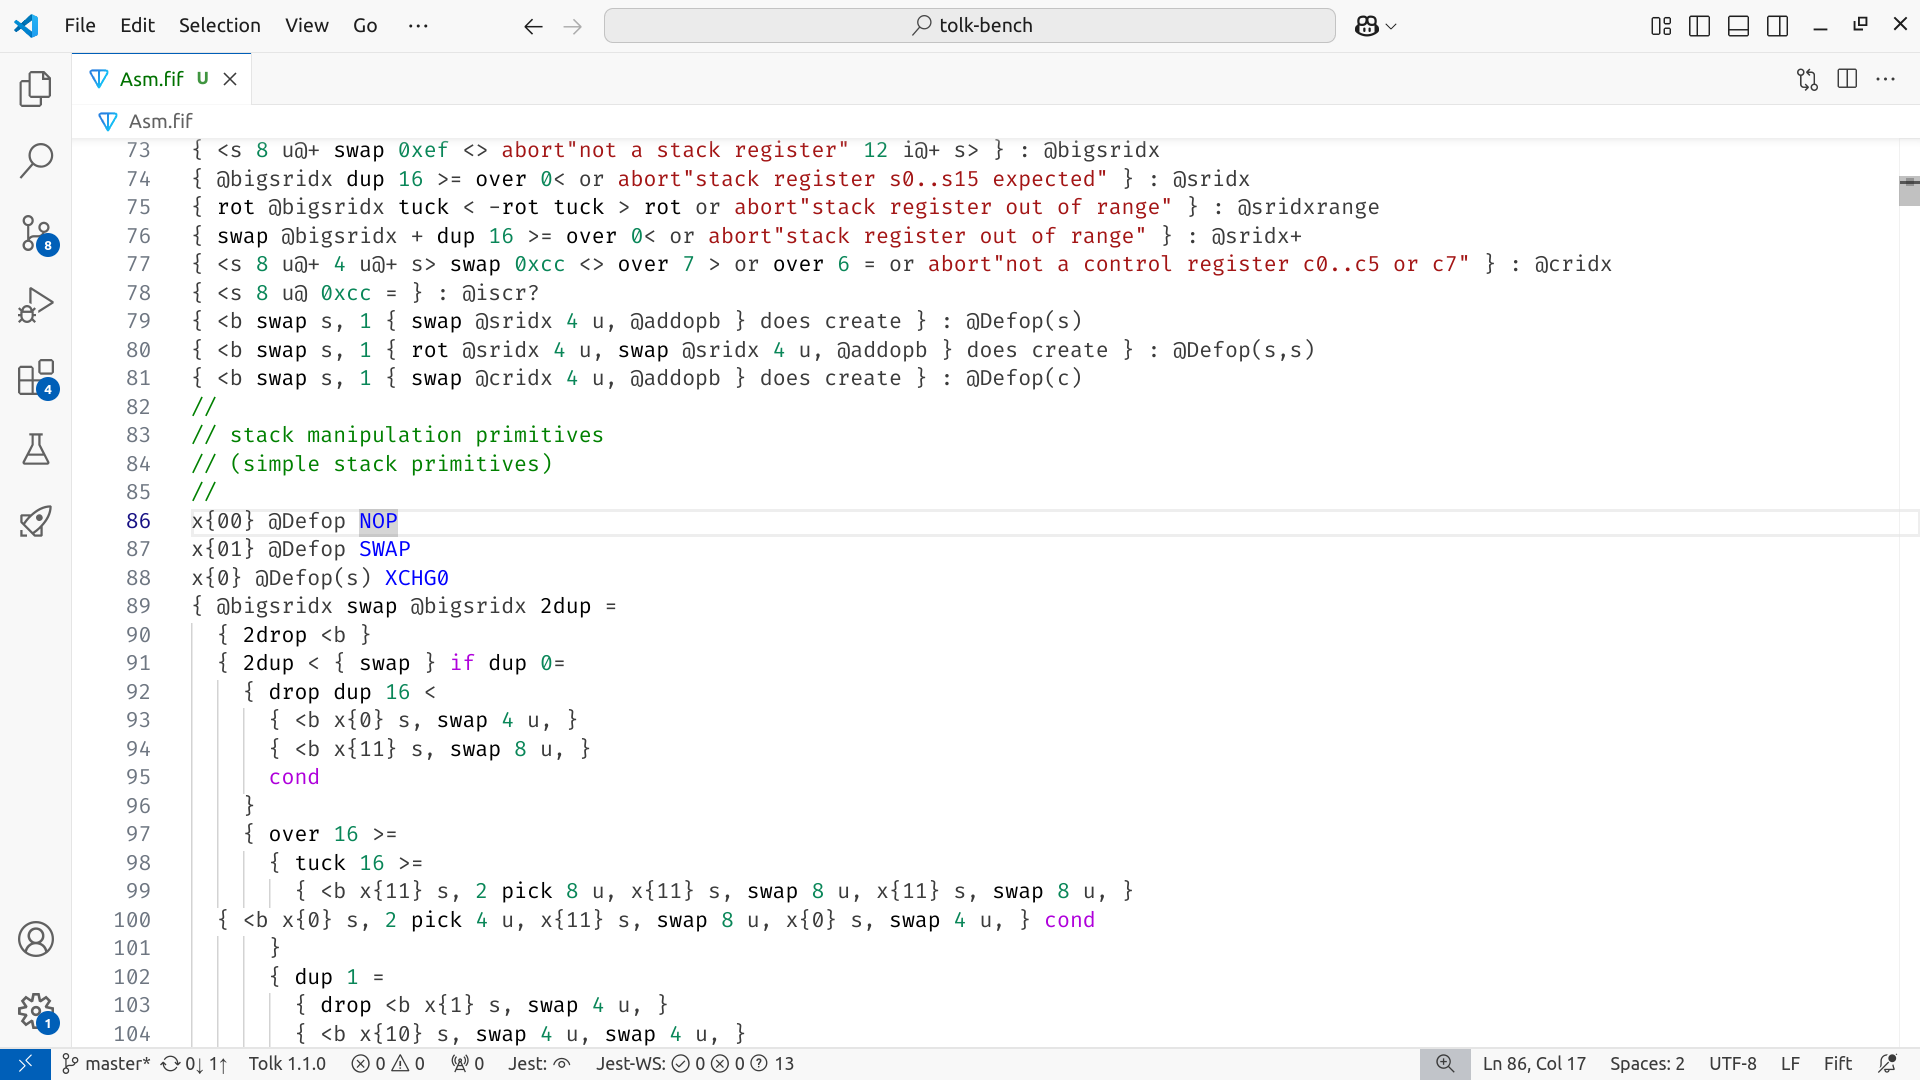
Task: Click comment 'stack manipulation primitives'
Action: pyautogui.click(x=417, y=435)
